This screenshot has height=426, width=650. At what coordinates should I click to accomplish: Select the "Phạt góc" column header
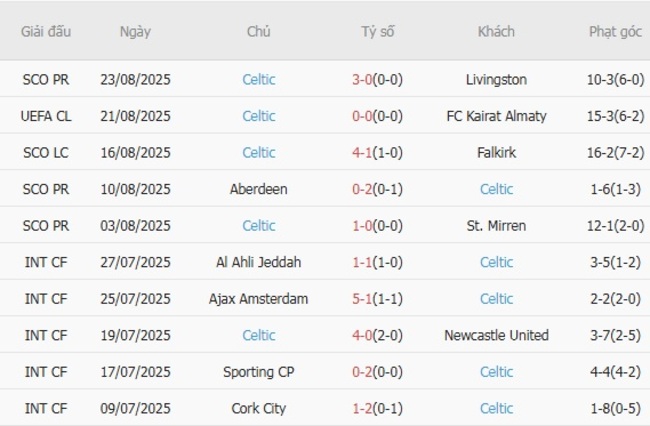tap(615, 31)
